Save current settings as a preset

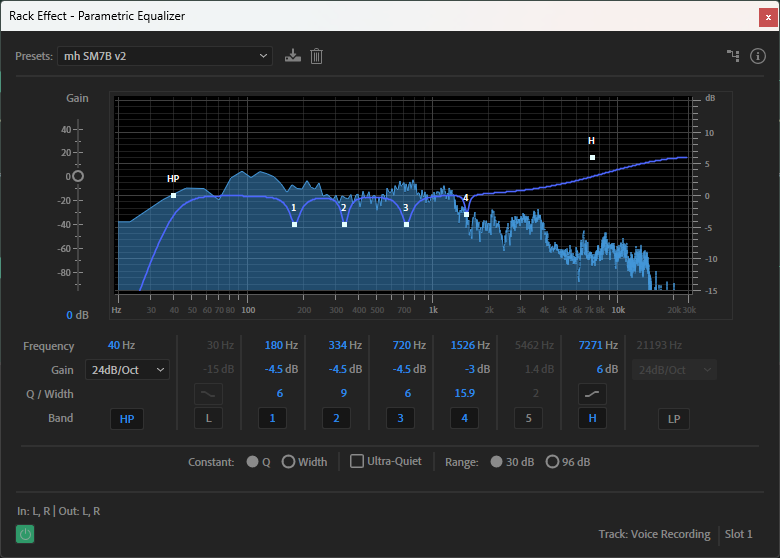pyautogui.click(x=292, y=56)
